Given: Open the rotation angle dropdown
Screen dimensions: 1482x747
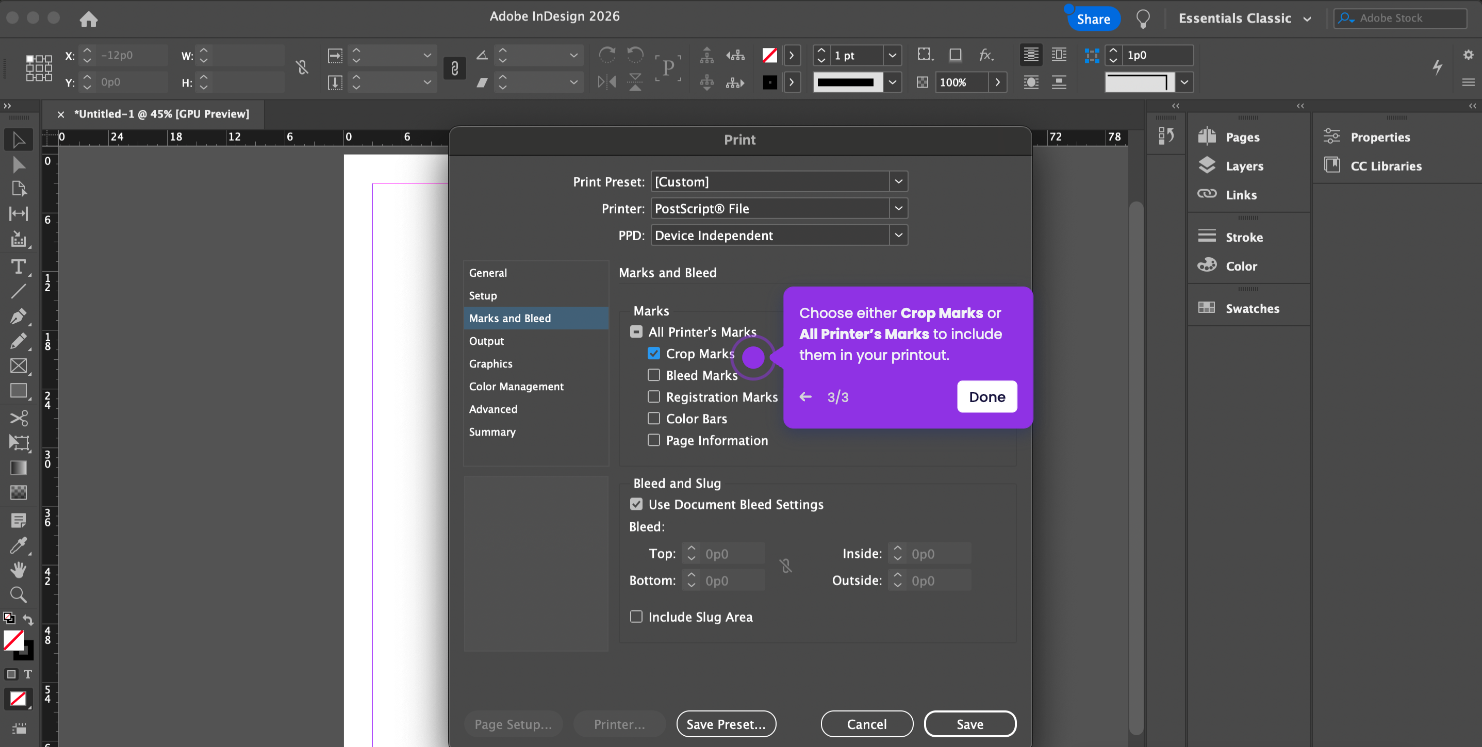Looking at the screenshot, I should pyautogui.click(x=574, y=56).
